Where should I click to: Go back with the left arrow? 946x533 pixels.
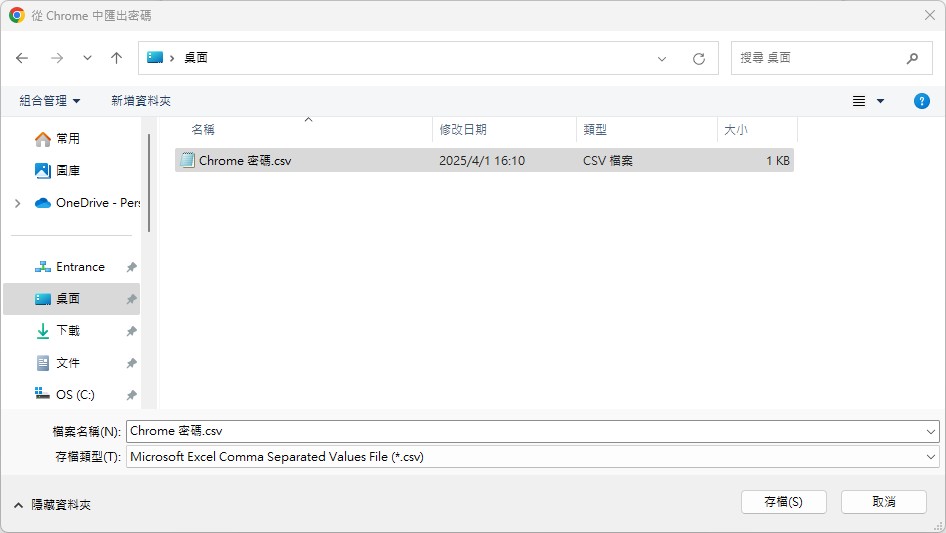click(x=22, y=58)
